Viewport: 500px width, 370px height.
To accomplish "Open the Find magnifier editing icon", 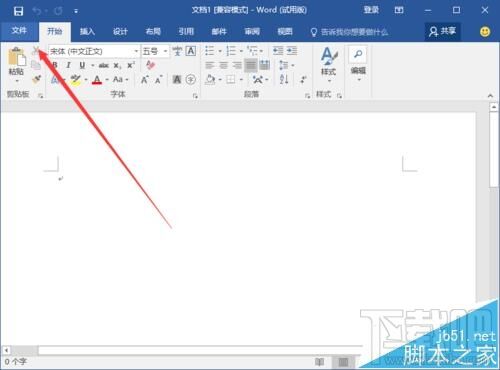I will click(358, 54).
